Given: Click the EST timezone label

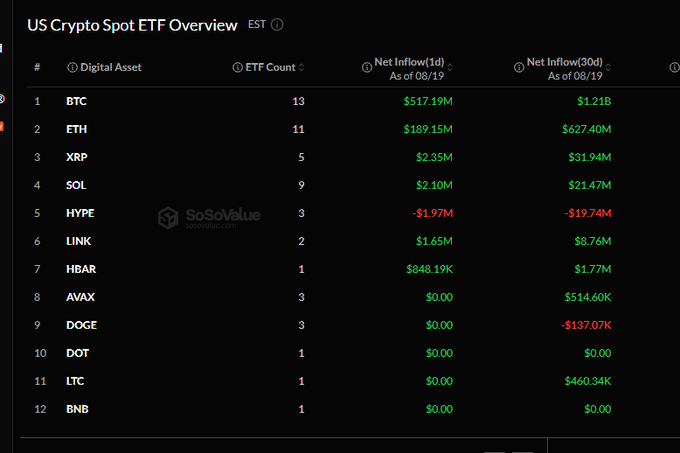Looking at the screenshot, I should (x=257, y=25).
